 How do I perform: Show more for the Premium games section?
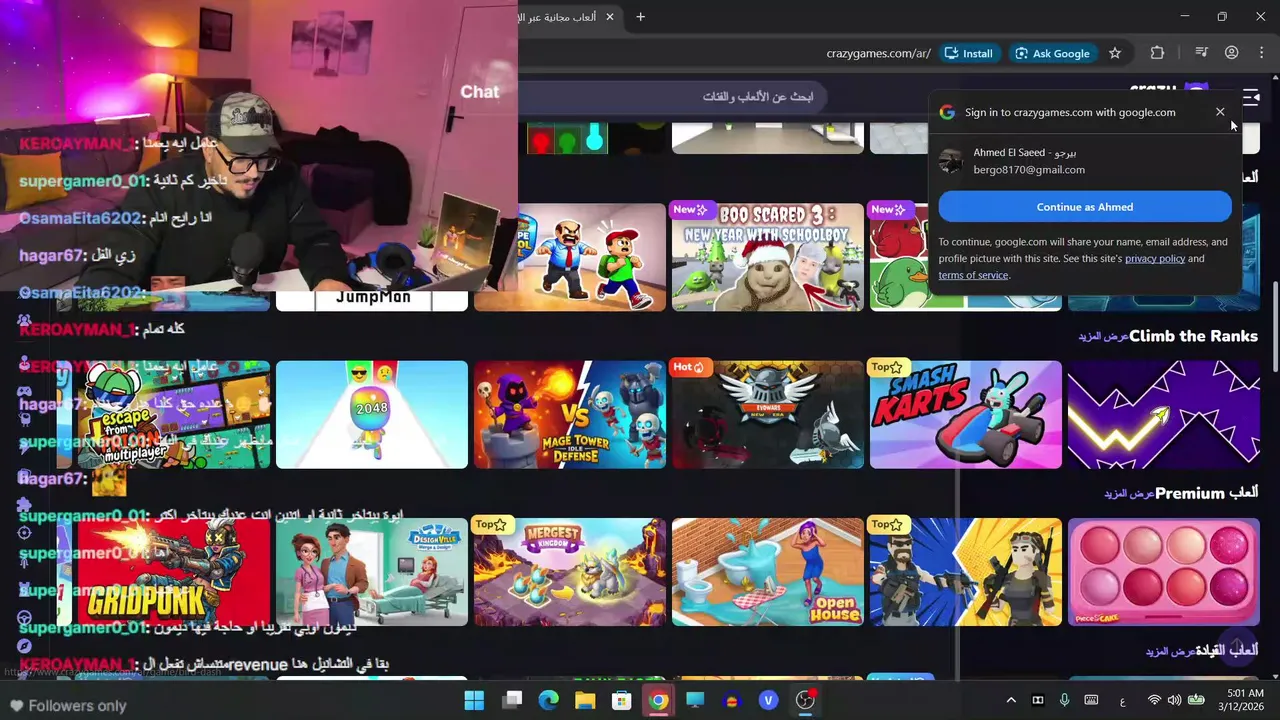click(x=1129, y=494)
